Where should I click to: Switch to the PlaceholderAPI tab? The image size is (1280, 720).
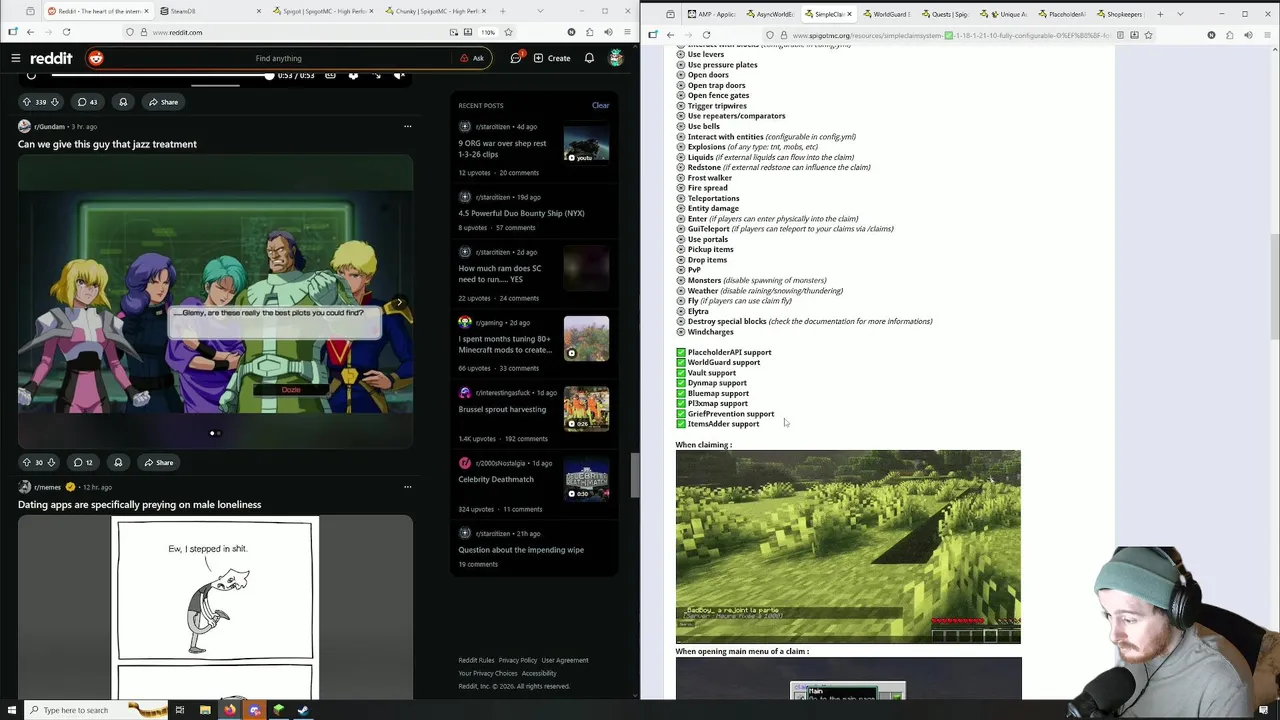pyautogui.click(x=1062, y=14)
